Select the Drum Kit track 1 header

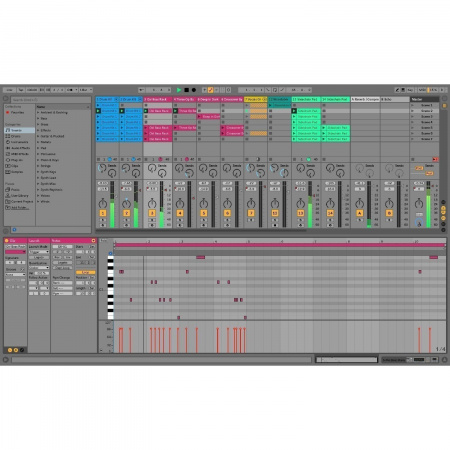pyautogui.click(x=107, y=99)
